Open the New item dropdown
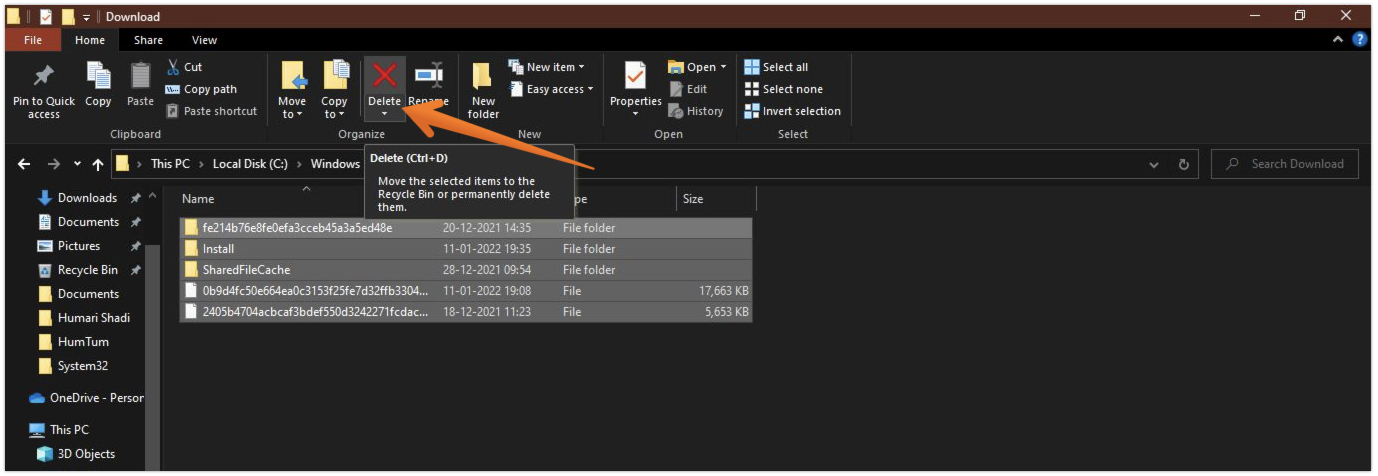The width and height of the screenshot is (1378, 476). 546,67
